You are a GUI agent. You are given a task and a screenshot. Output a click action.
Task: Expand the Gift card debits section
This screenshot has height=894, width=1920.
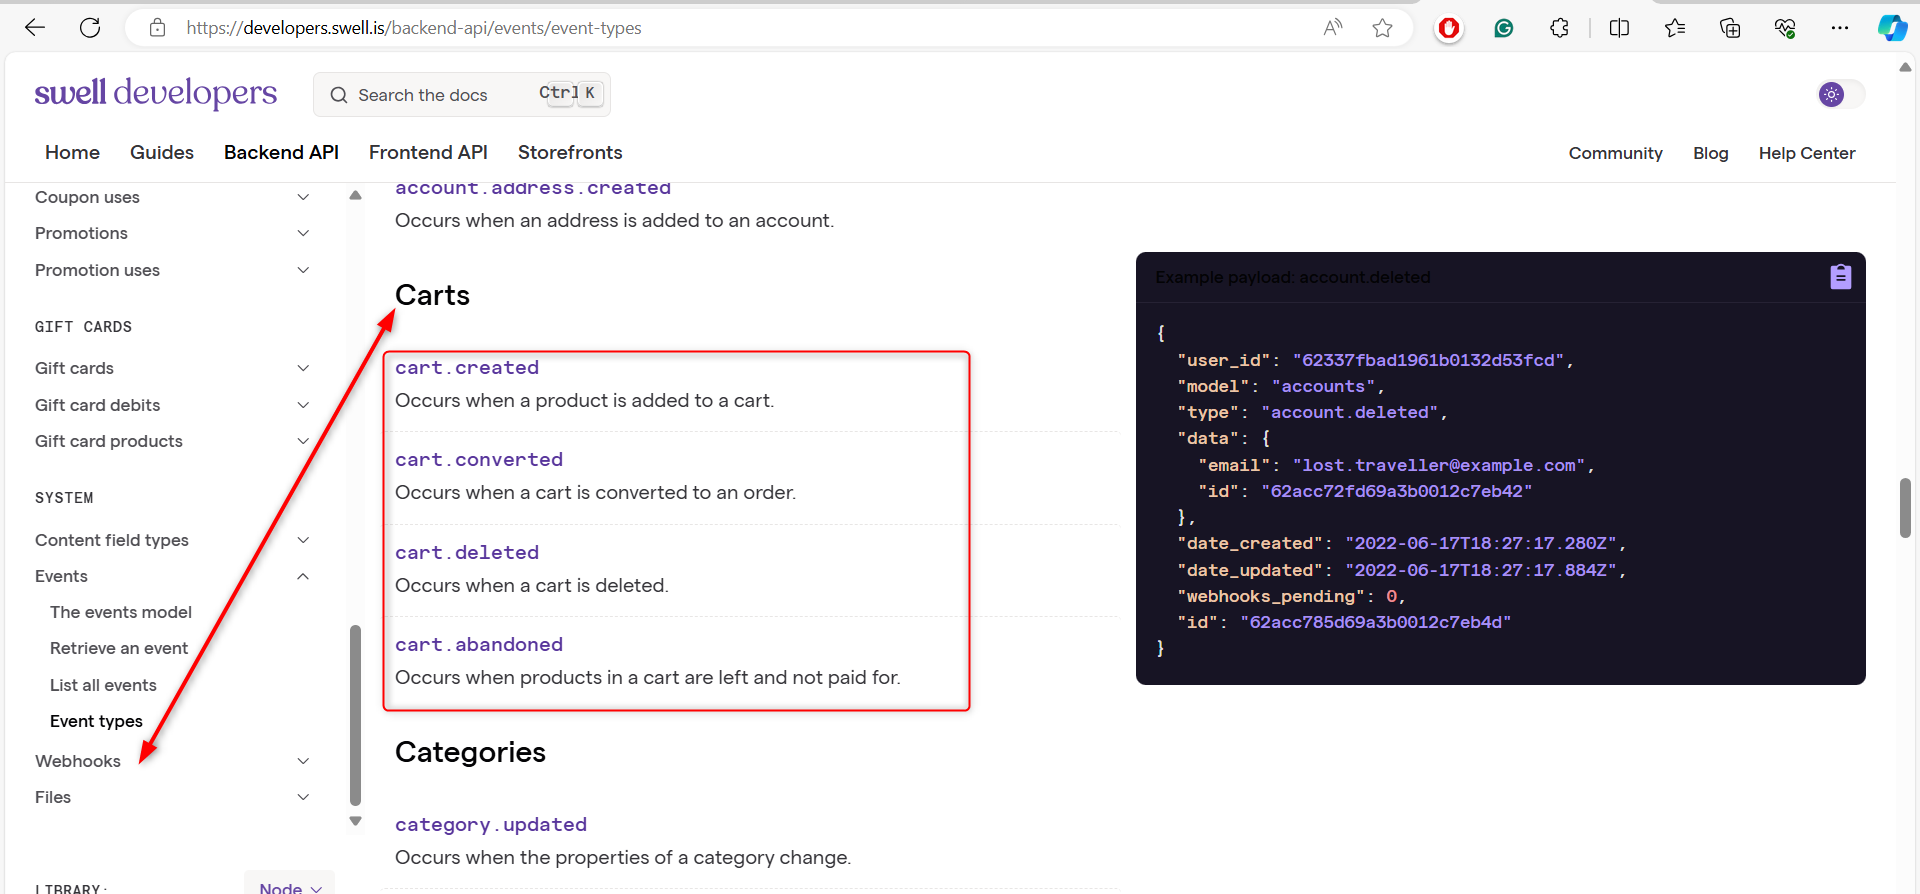tap(303, 405)
